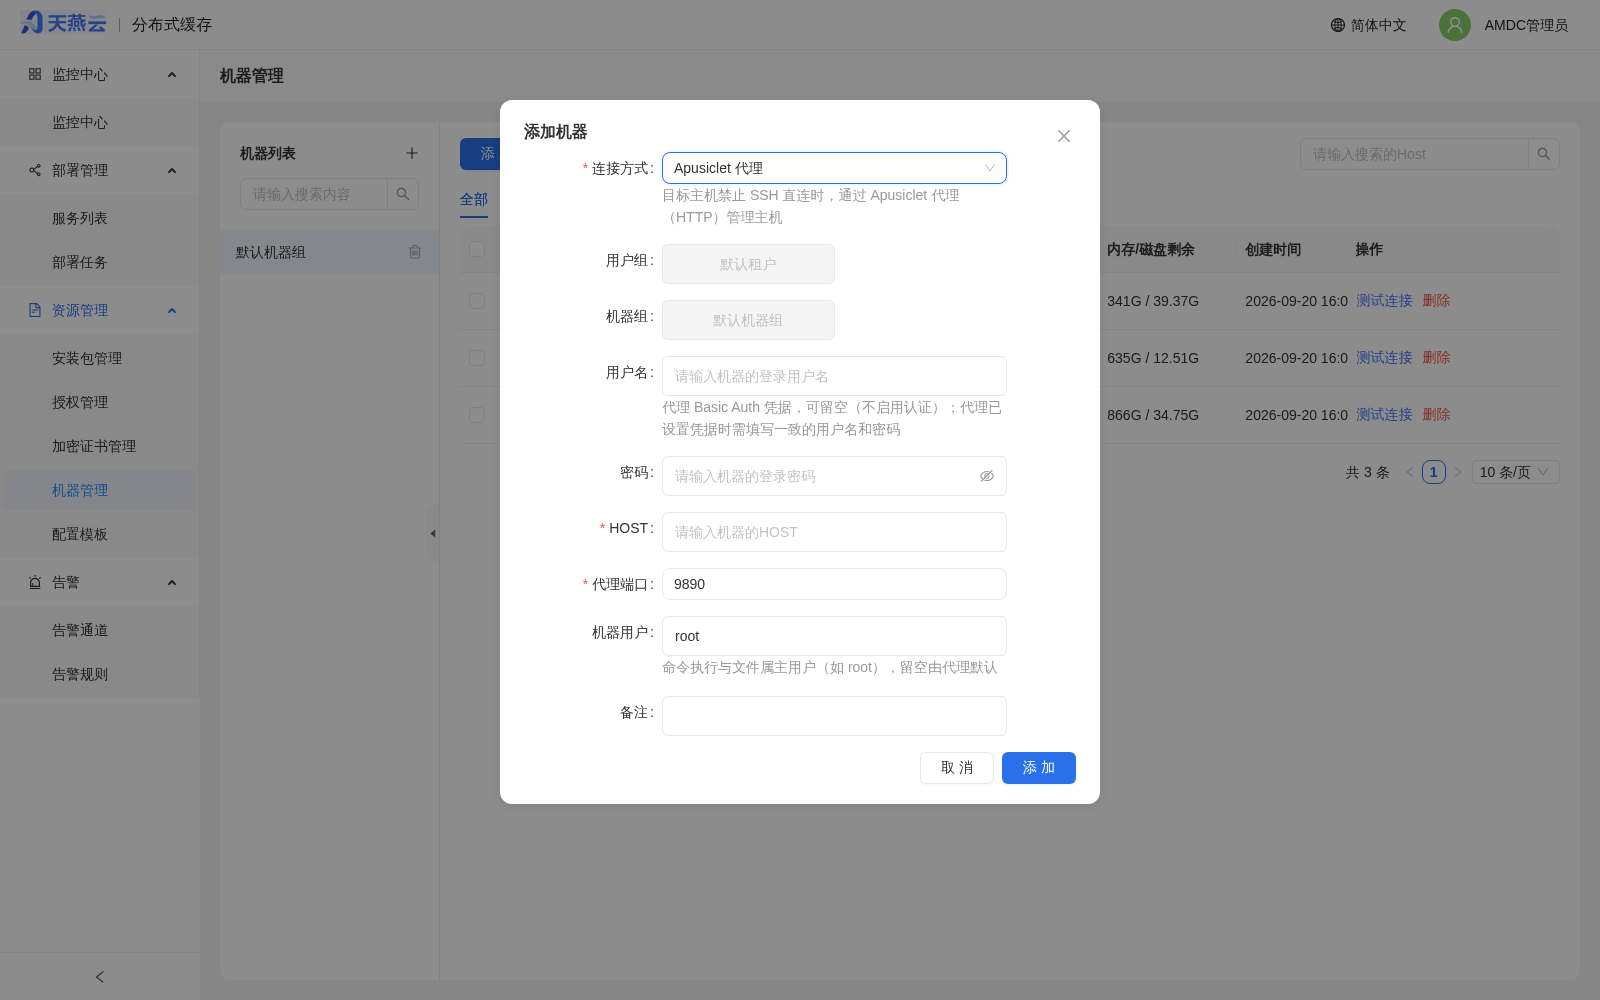This screenshot has height=1000, width=1600.
Task: Open AMDC管理员 user avatar
Action: (x=1455, y=25)
